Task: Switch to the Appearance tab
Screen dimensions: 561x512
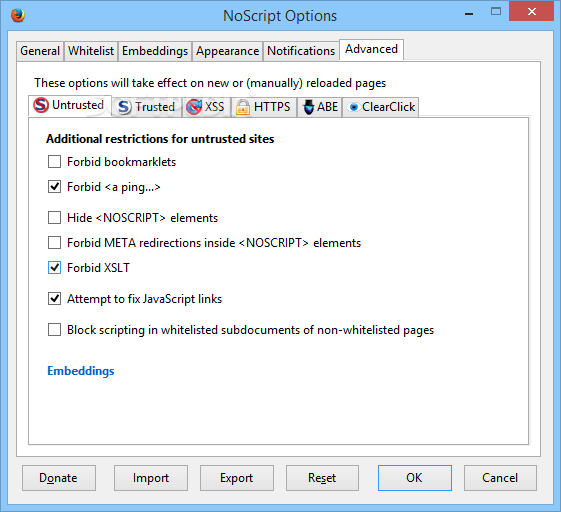Action: point(228,51)
